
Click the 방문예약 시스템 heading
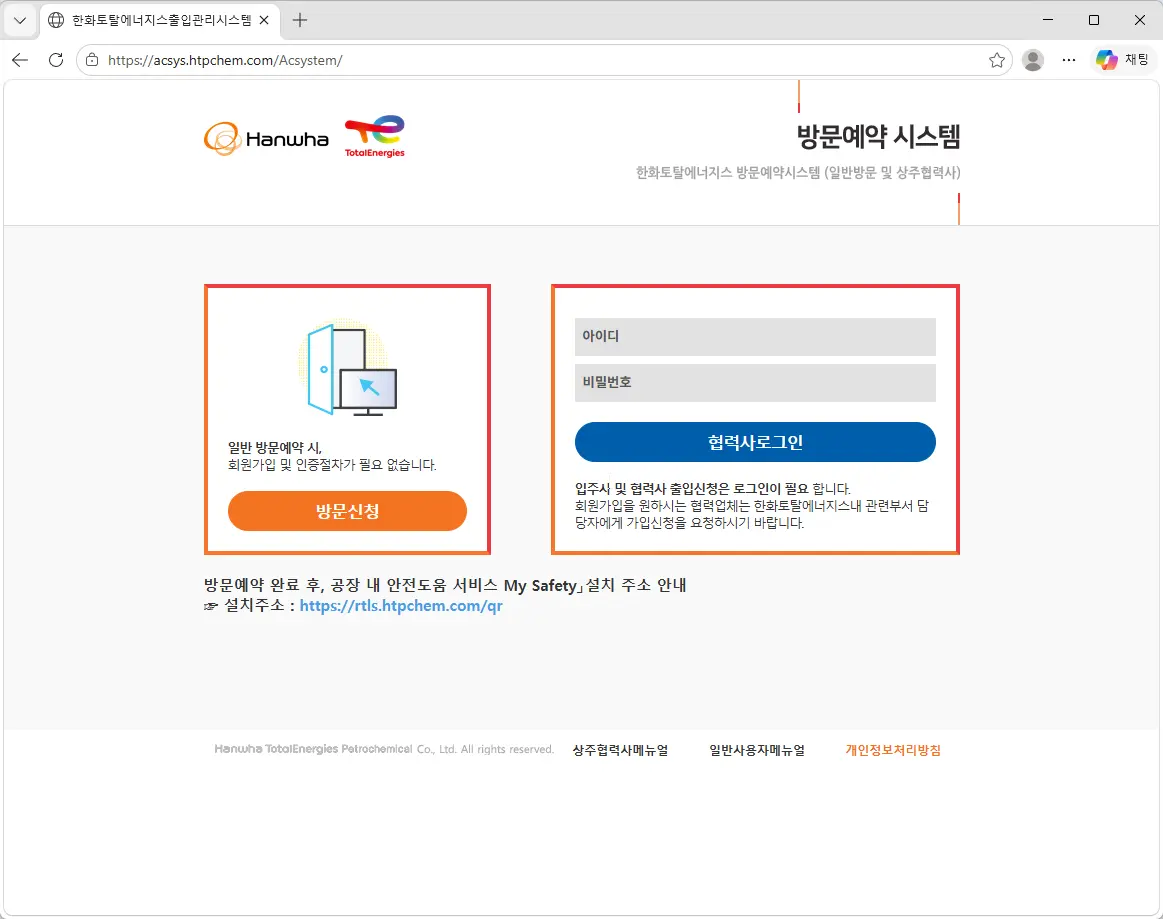(878, 136)
